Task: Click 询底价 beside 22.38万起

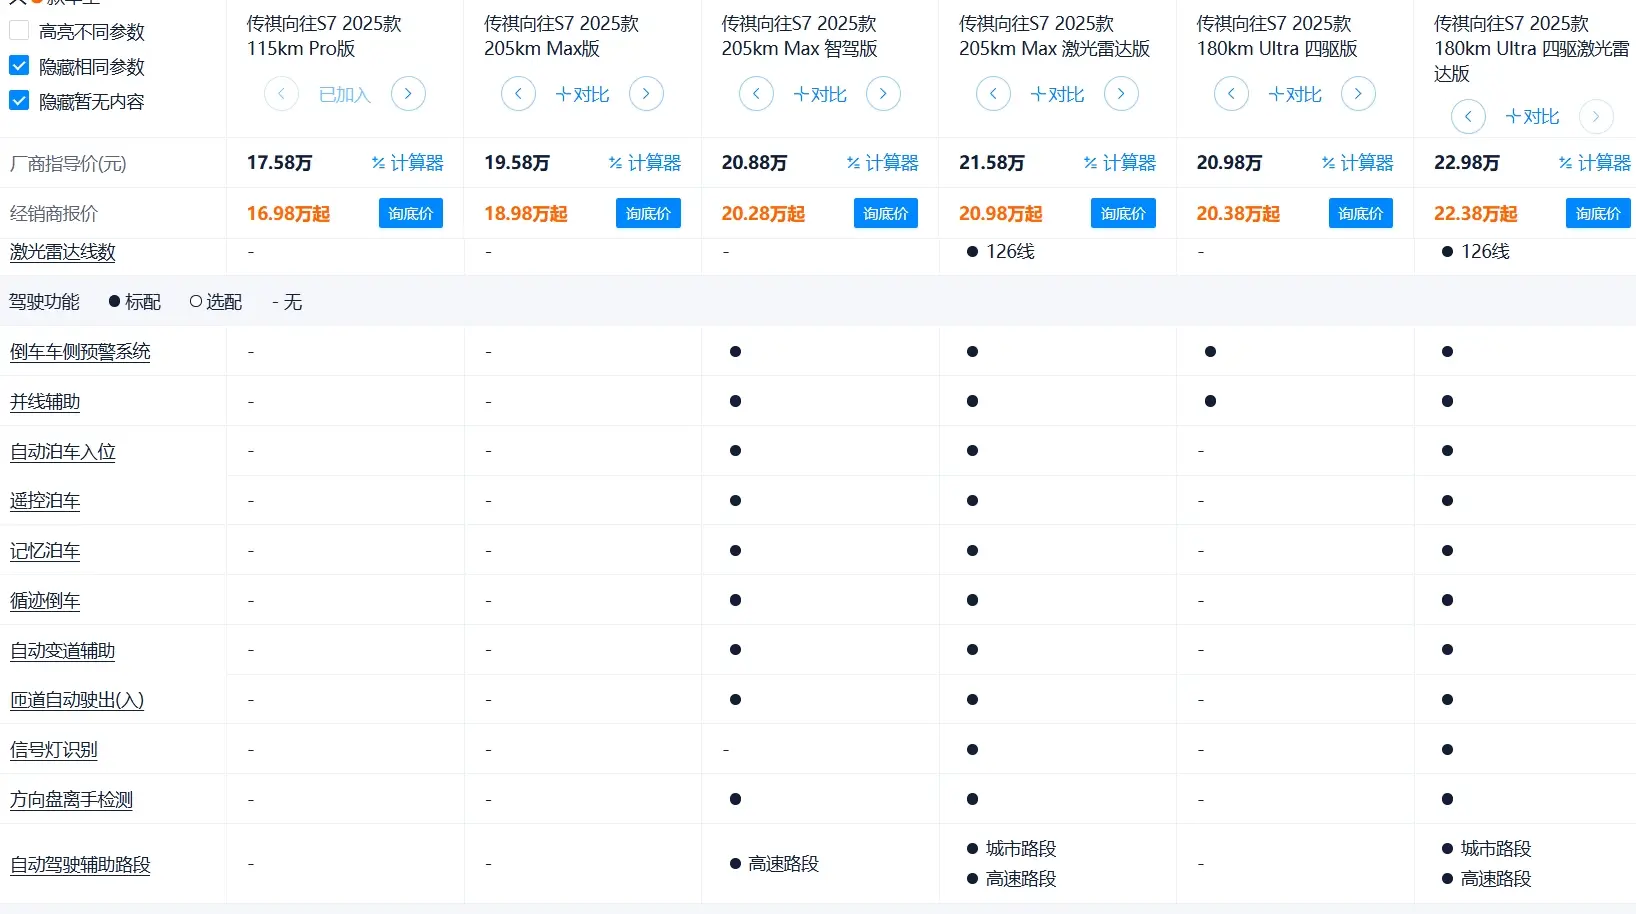Action: (x=1598, y=213)
